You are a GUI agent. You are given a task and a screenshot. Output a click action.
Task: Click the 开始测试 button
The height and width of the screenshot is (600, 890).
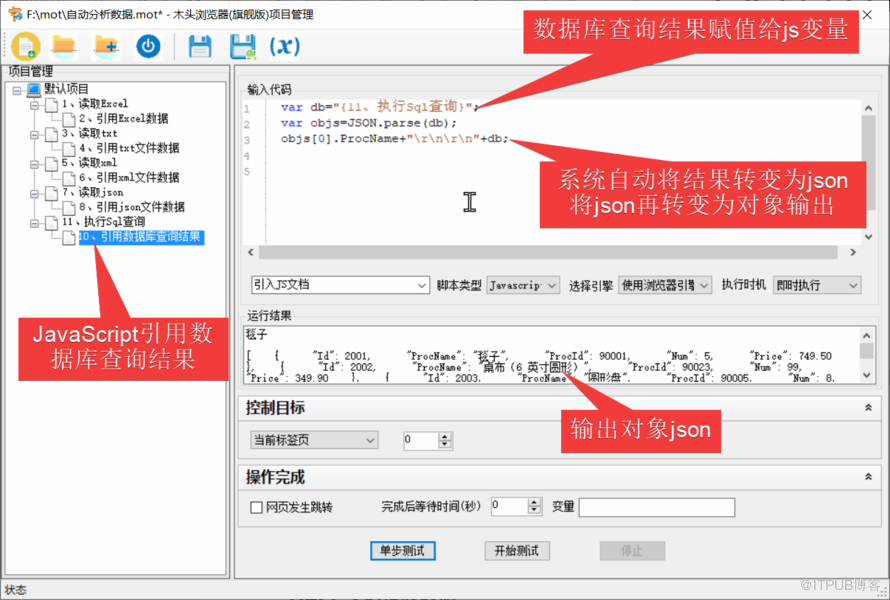pyautogui.click(x=517, y=551)
